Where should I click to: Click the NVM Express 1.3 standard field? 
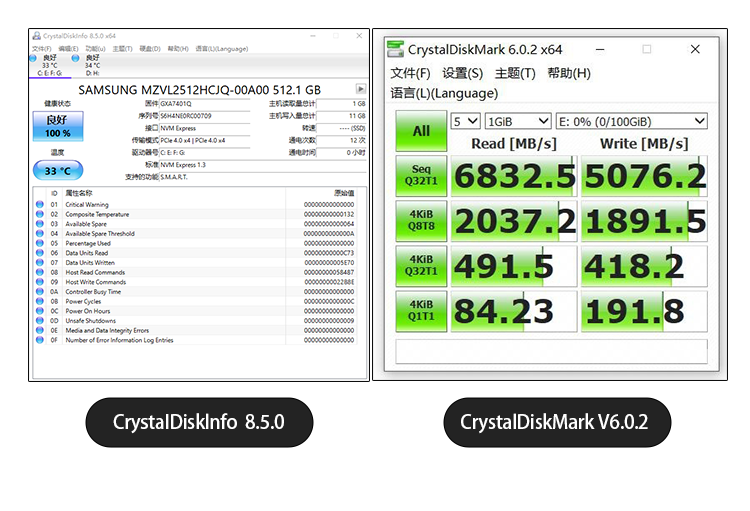[263, 165]
